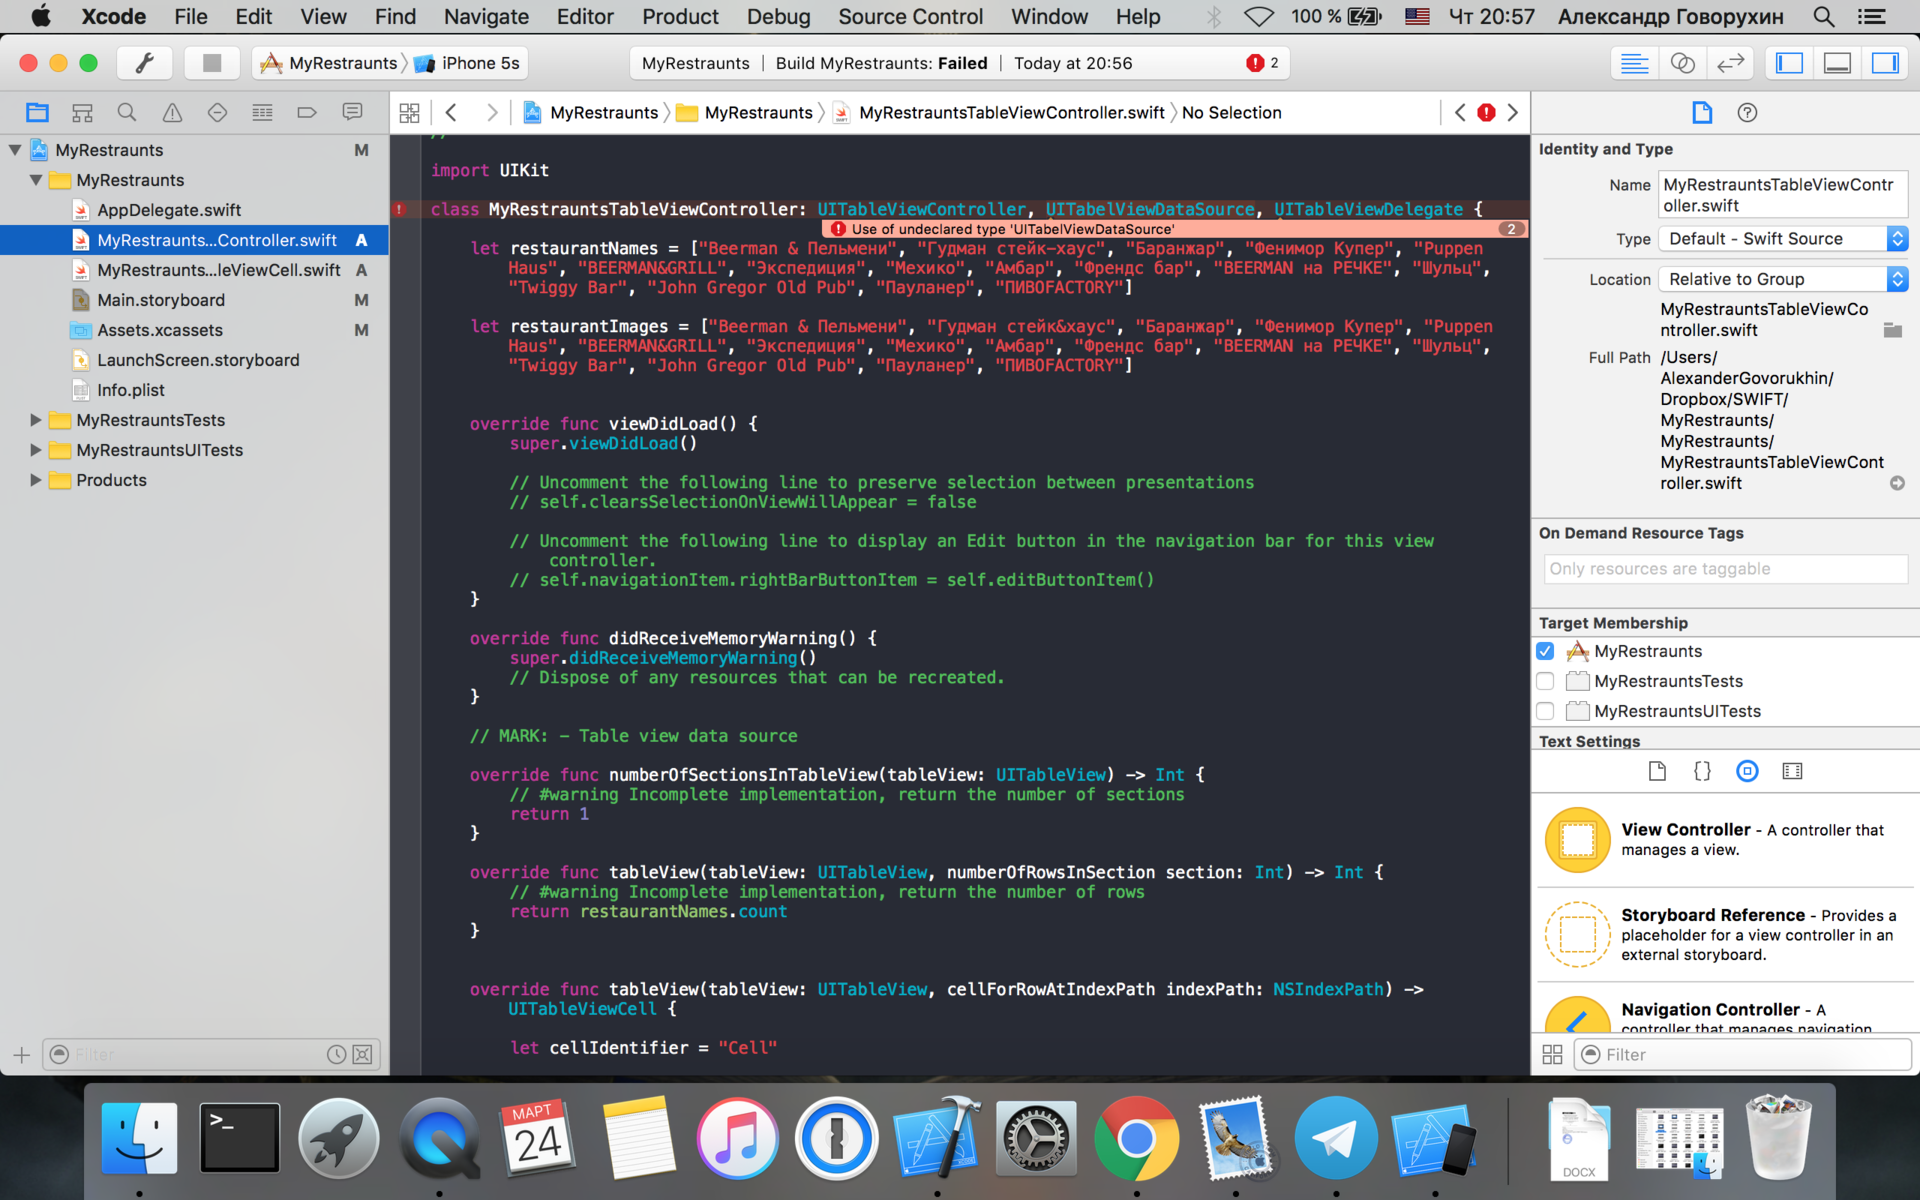Open Telegram from the Dock
Screen dimensions: 1920x1200
(1335, 1138)
